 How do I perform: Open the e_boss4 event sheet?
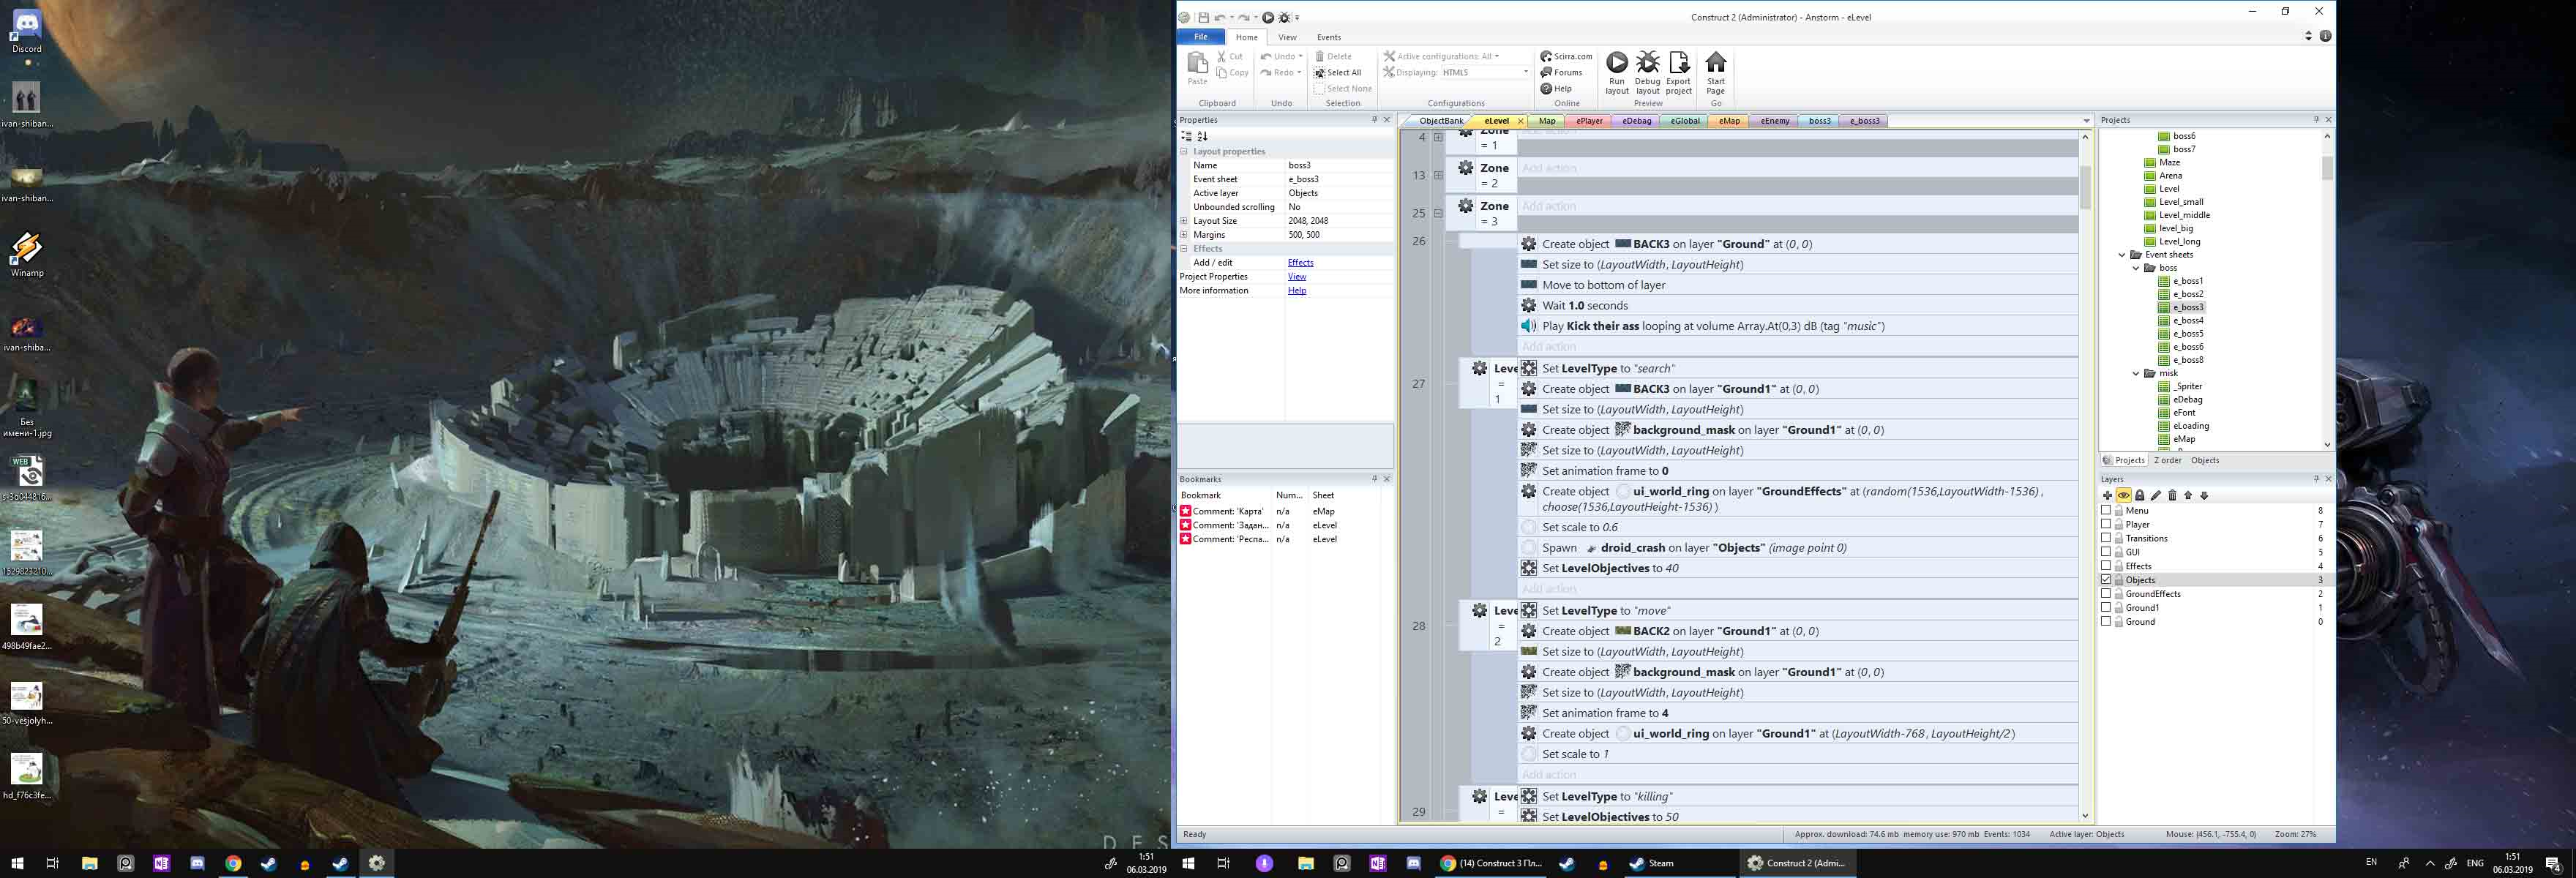coord(2188,321)
